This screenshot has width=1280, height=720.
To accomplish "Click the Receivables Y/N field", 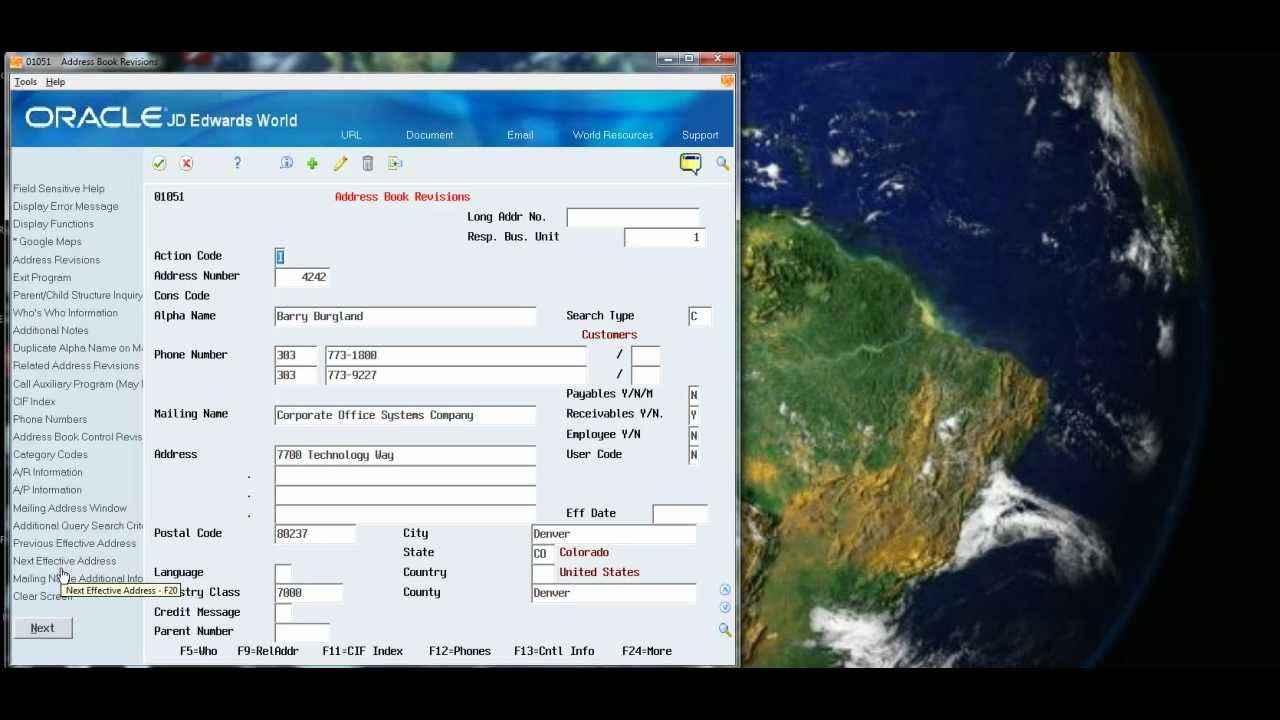I will tap(693, 415).
